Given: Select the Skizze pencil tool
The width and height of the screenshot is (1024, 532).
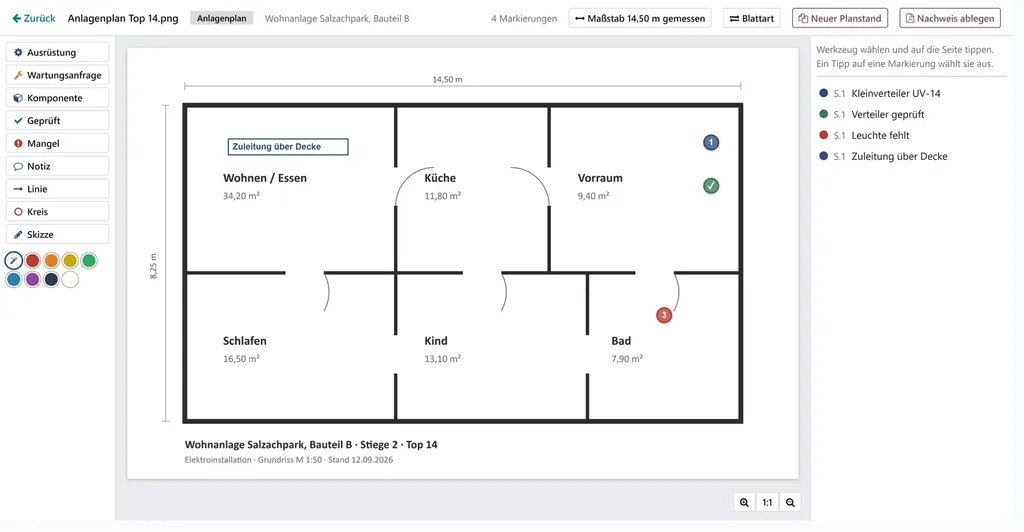Looking at the screenshot, I should point(57,234).
